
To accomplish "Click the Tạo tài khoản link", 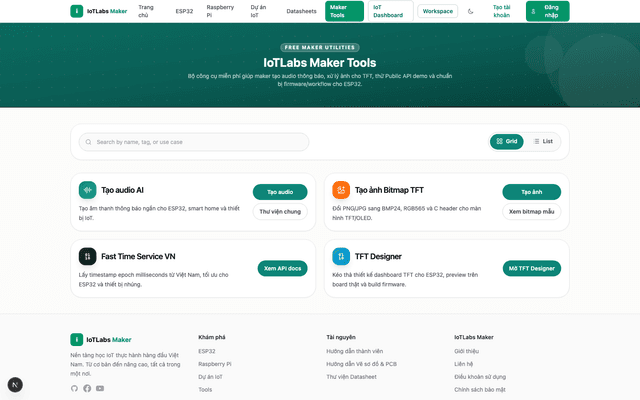I will [x=502, y=11].
